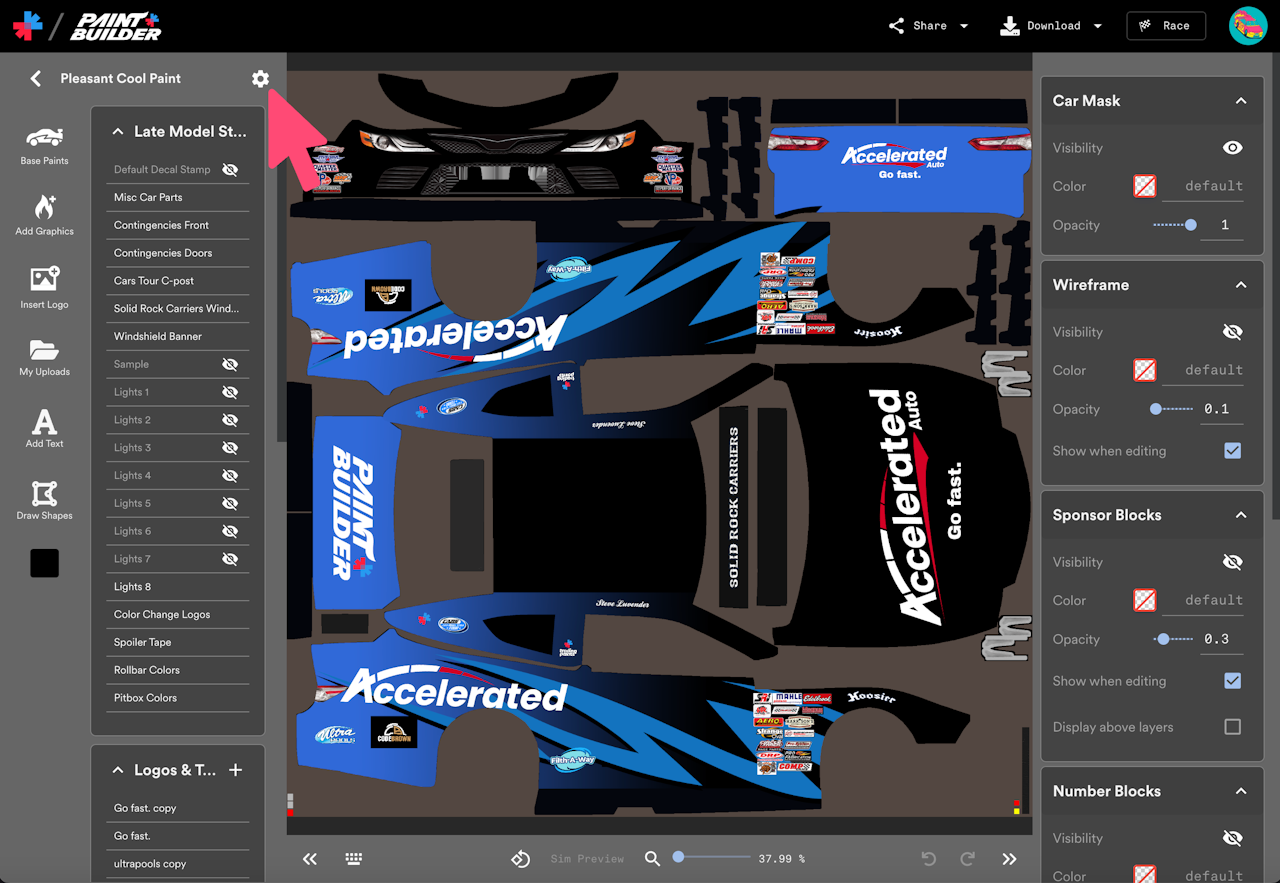Collapse the Late Model layer group
Image resolution: width=1280 pixels, height=883 pixels.
point(118,131)
